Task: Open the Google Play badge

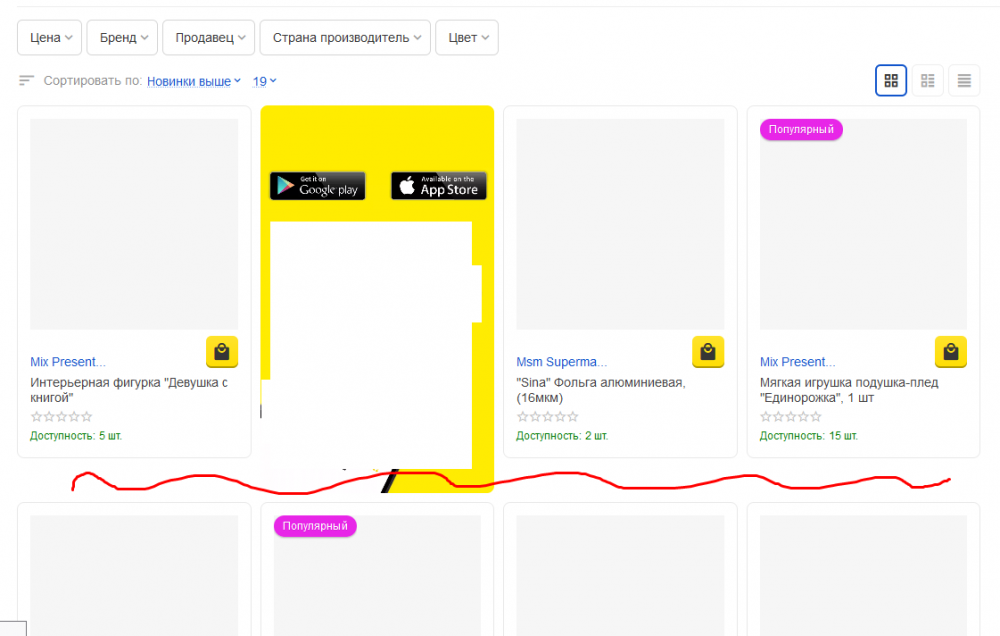Action: 317,186
